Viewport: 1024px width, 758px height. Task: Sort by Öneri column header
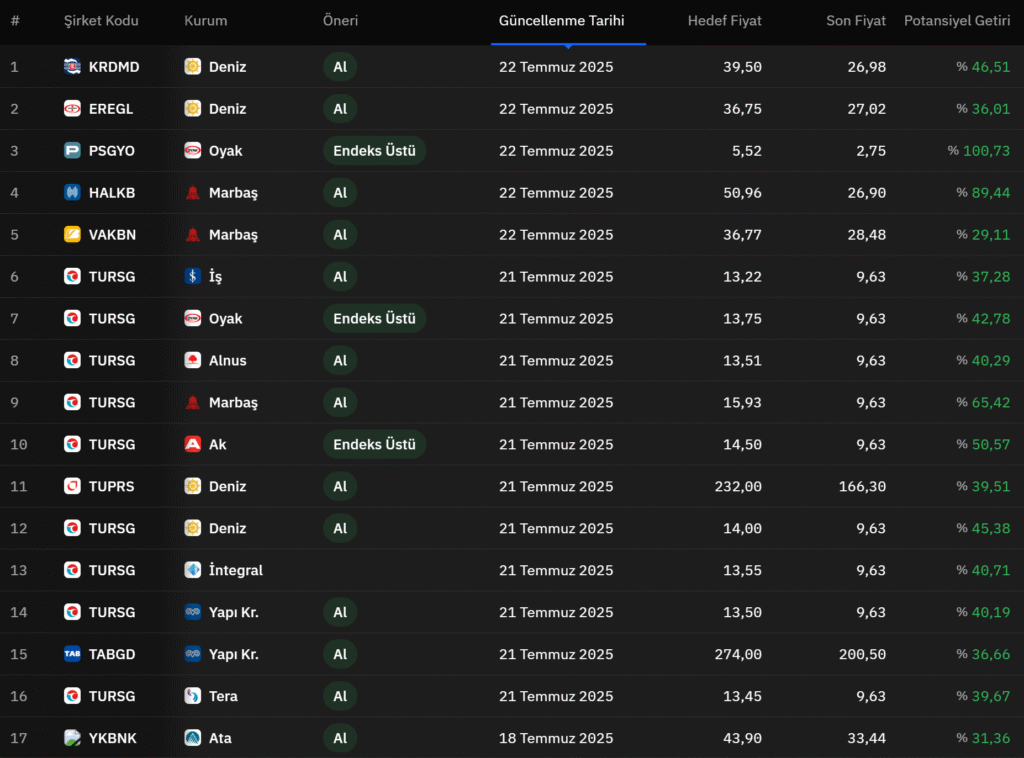pyautogui.click(x=340, y=21)
